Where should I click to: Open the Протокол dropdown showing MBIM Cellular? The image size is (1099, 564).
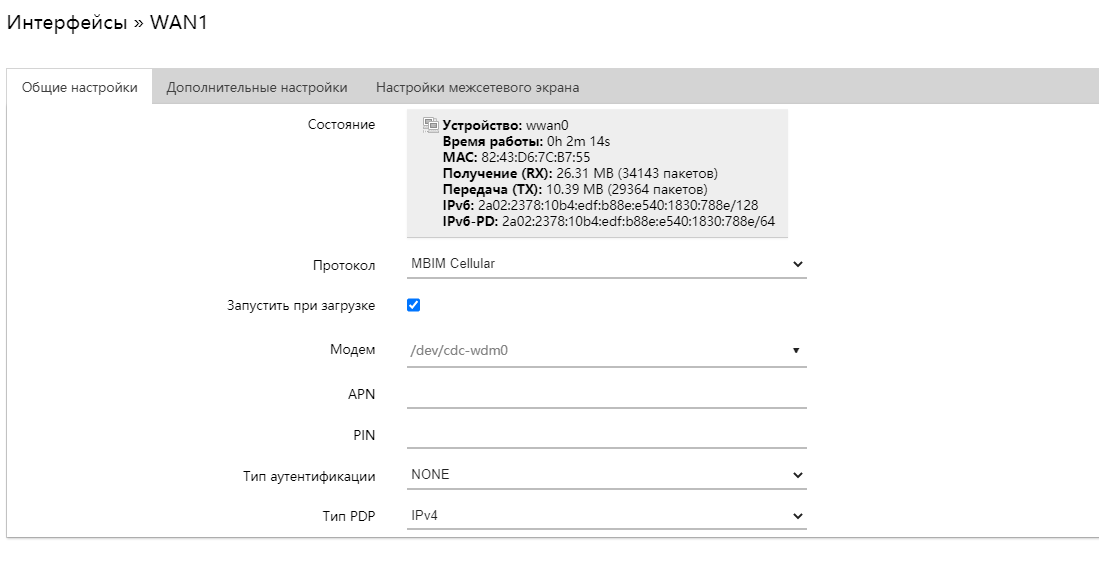(x=606, y=264)
